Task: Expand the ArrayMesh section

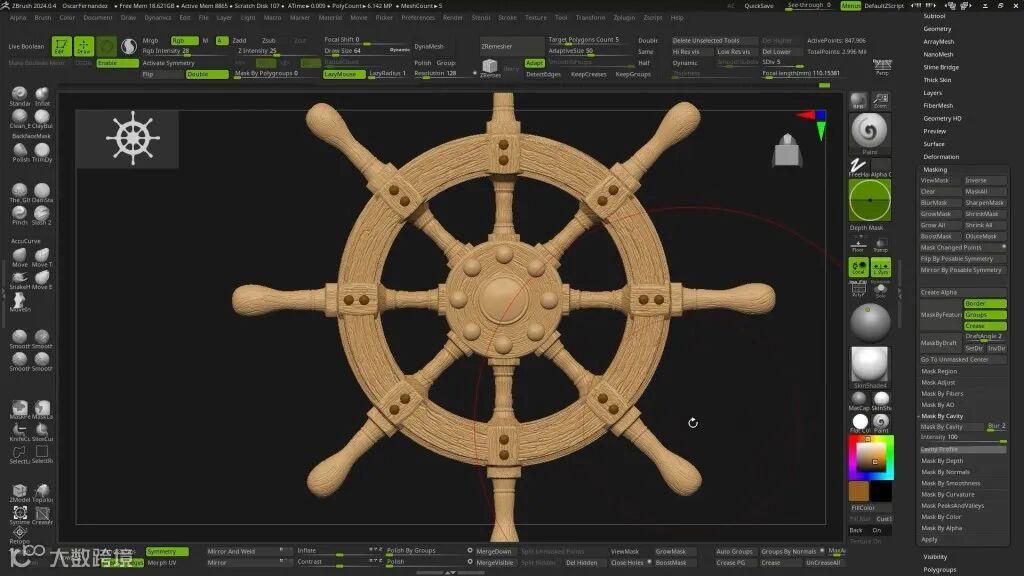Action: click(938, 41)
